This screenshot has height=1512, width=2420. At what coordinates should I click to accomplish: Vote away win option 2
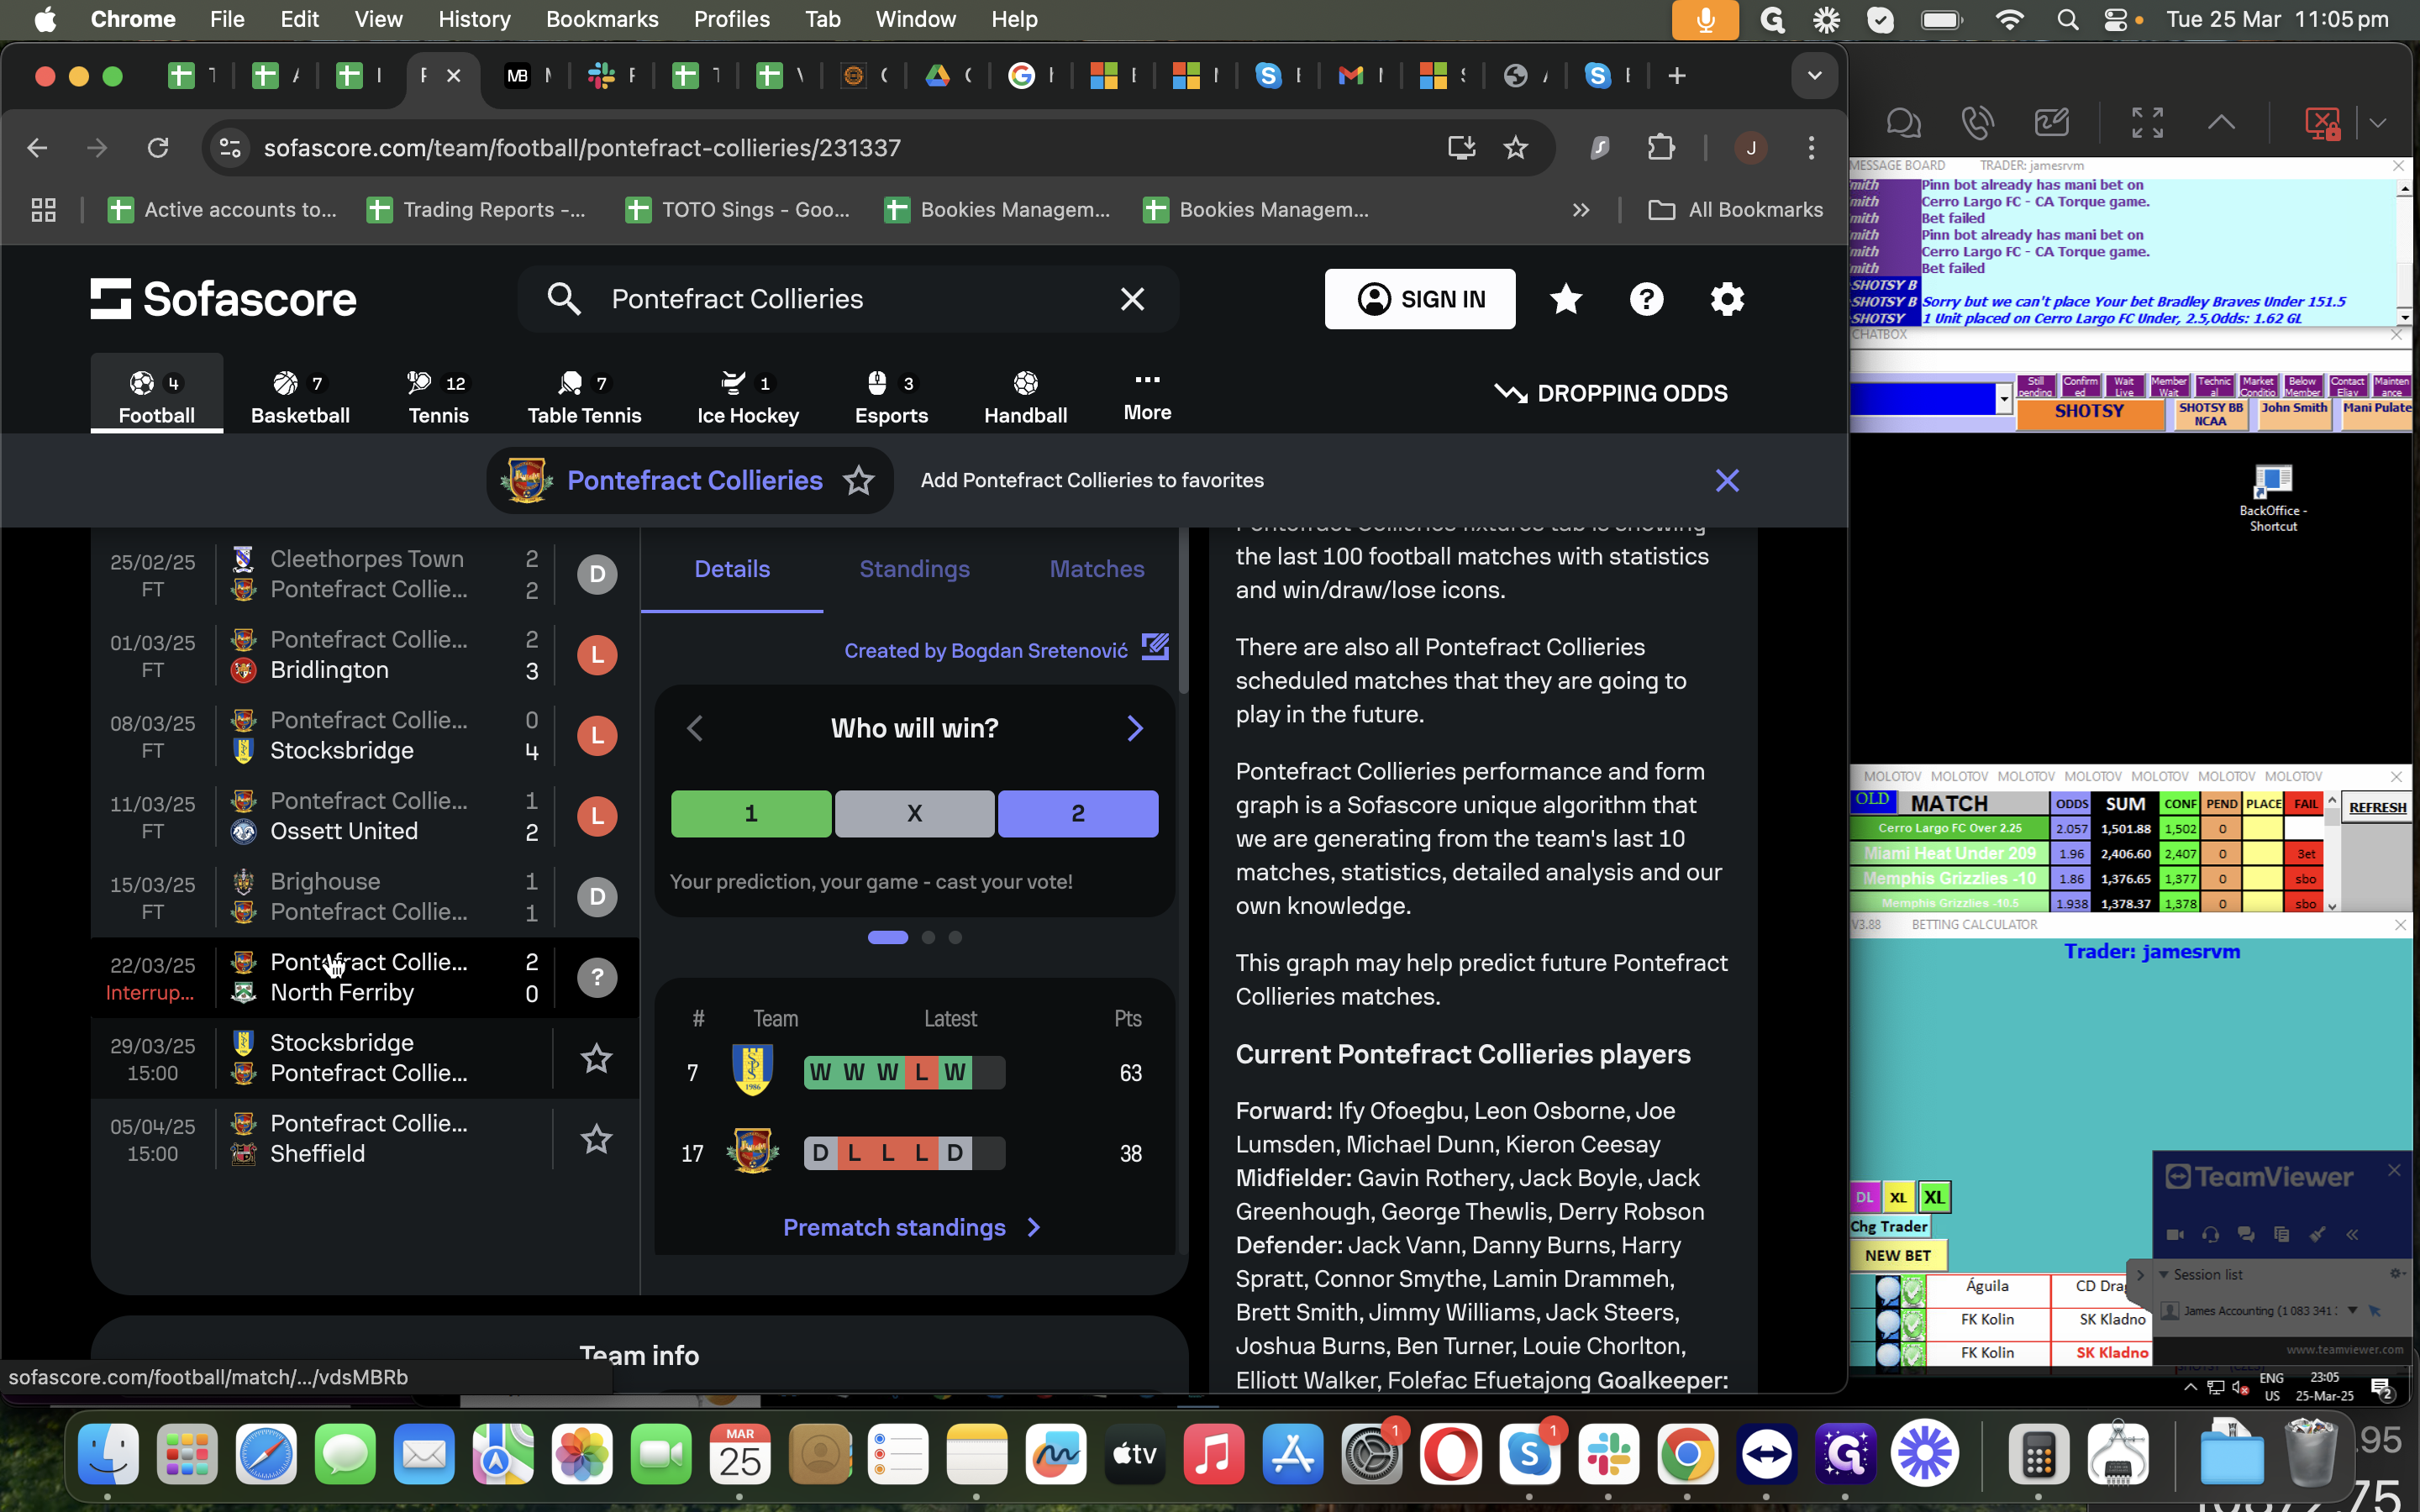pos(1078,814)
